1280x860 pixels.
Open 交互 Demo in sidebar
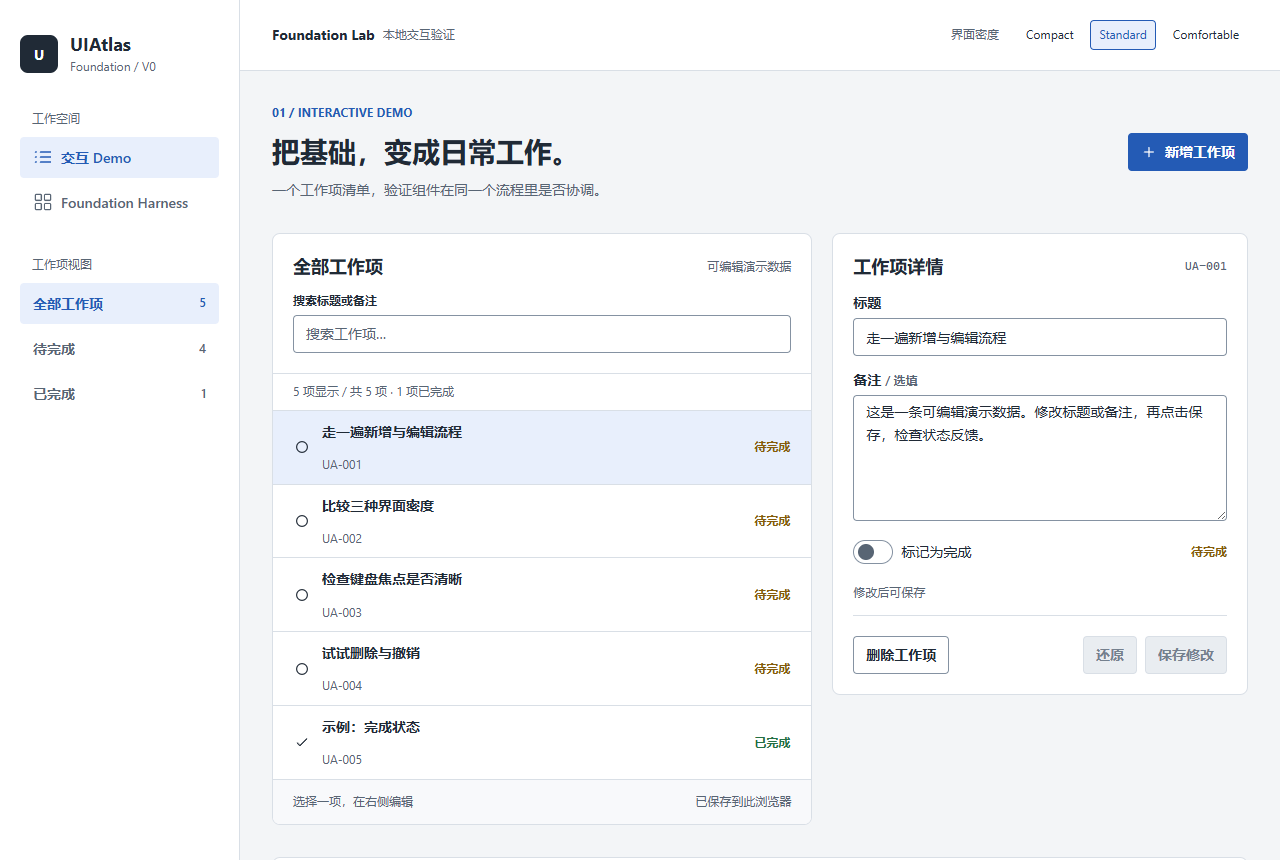click(119, 157)
